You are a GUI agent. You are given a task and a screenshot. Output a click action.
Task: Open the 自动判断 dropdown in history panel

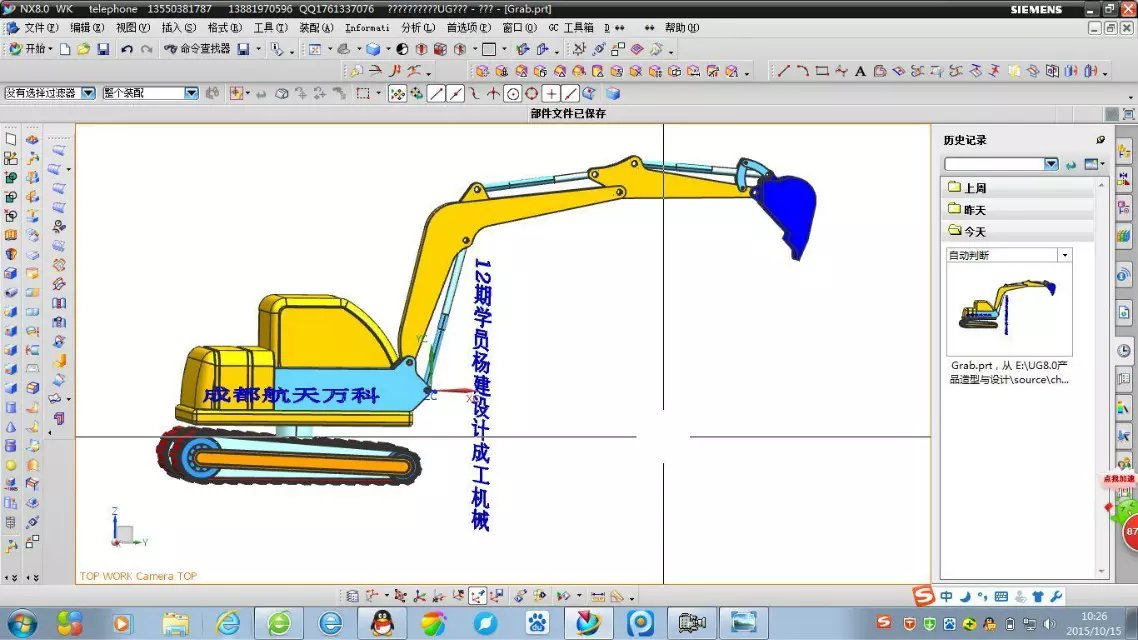pos(1065,255)
